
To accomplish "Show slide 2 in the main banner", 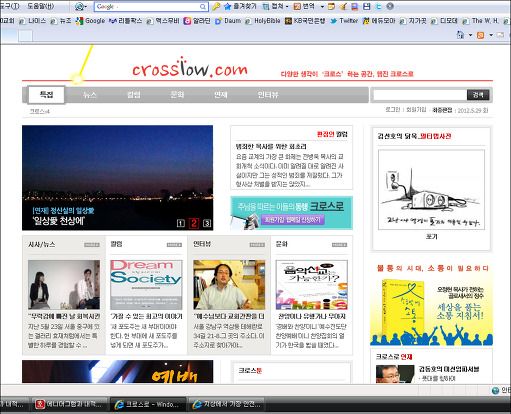I will pos(194,223).
